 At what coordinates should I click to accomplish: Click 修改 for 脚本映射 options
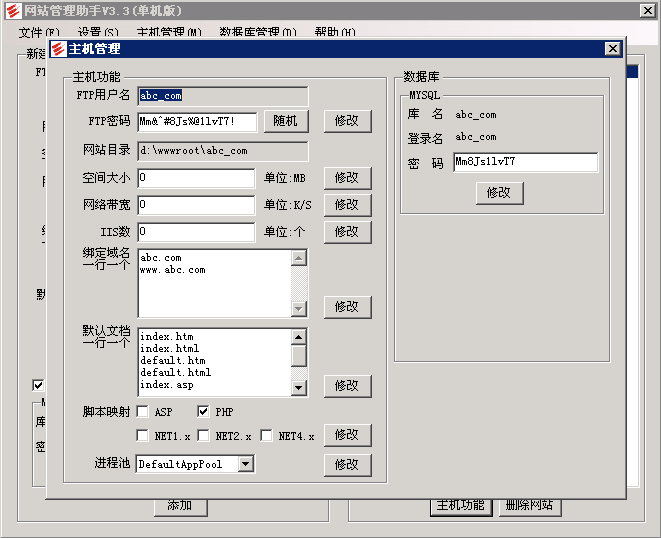click(x=347, y=435)
